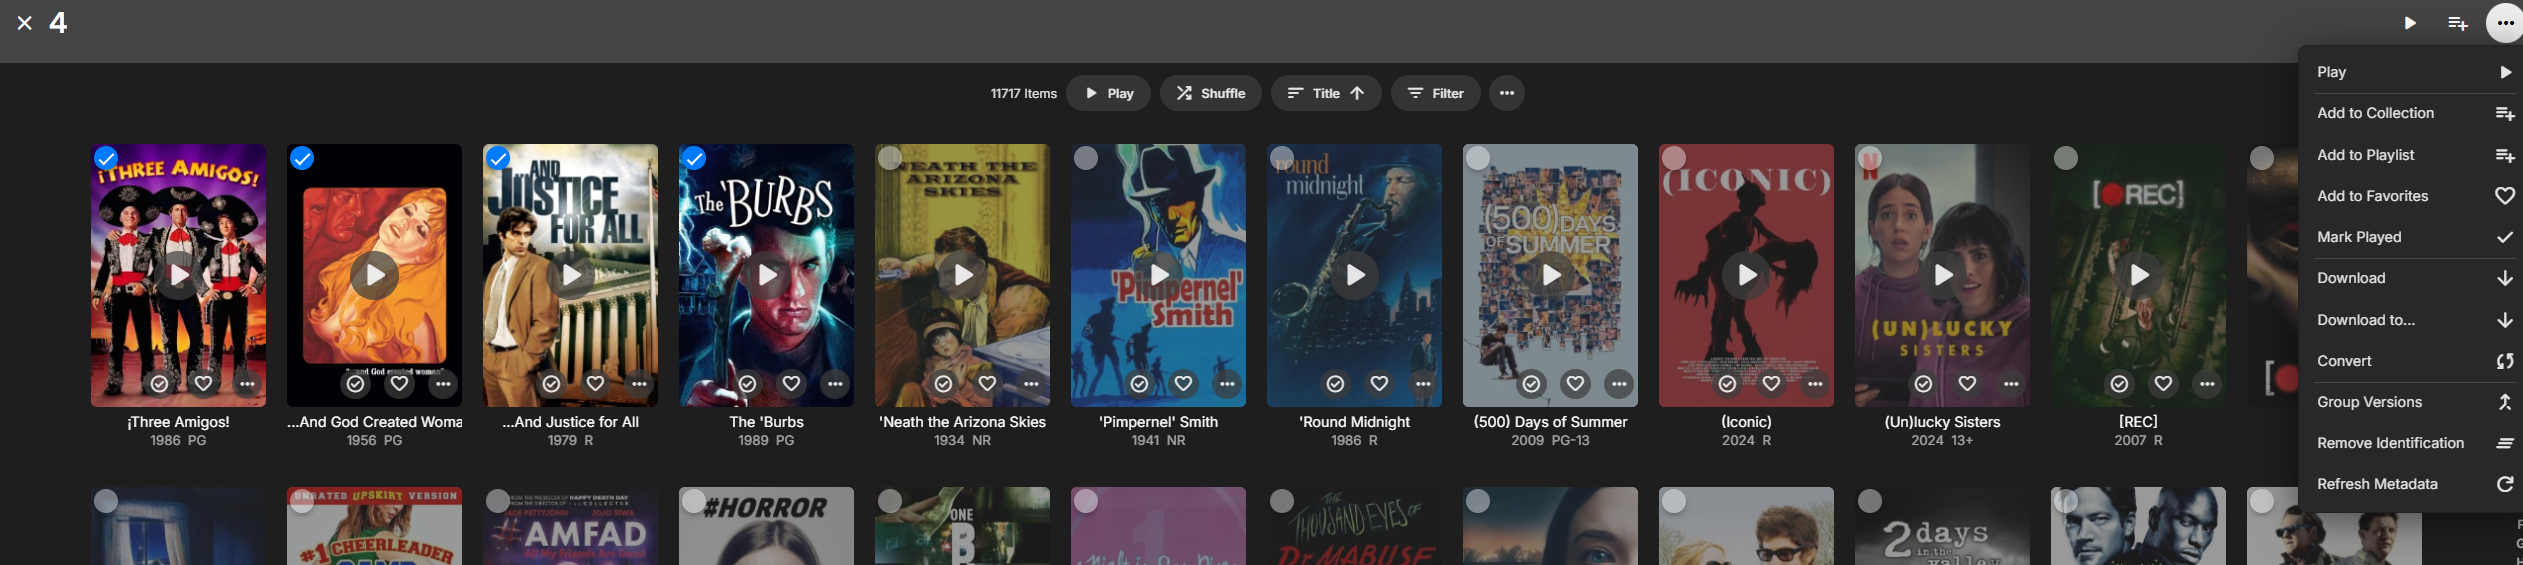
Task: Open the AMFAD poster thumbnail
Action: point(571,526)
